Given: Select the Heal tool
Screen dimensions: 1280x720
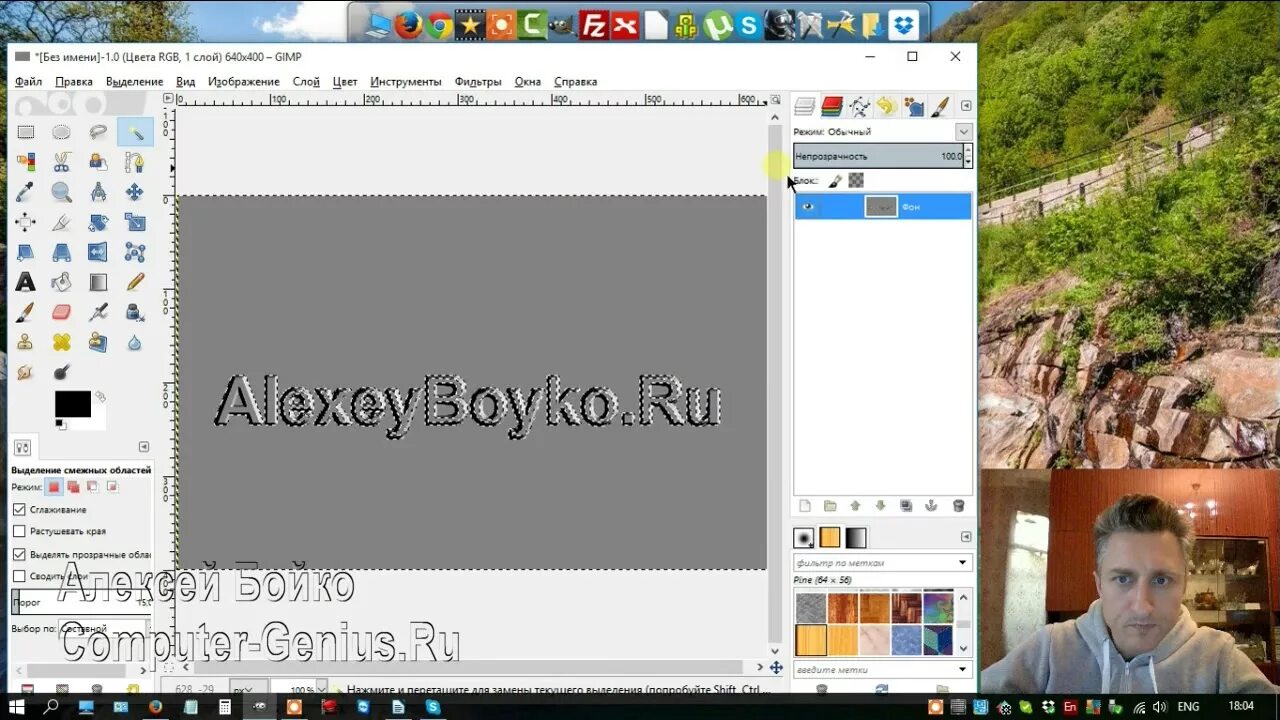Looking at the screenshot, I should pos(62,342).
